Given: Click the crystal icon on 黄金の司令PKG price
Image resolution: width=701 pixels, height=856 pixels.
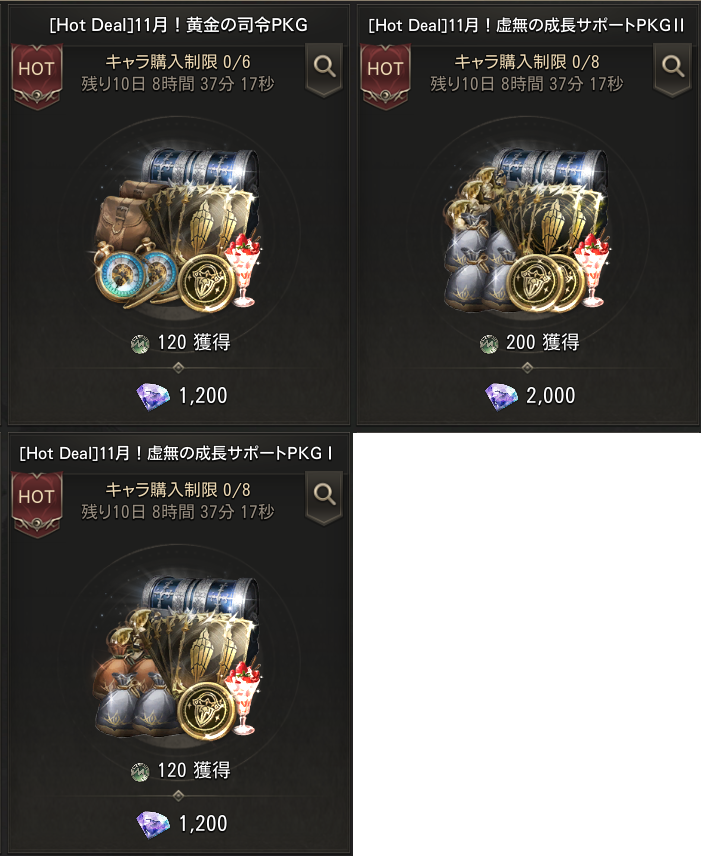Looking at the screenshot, I should (x=153, y=396).
